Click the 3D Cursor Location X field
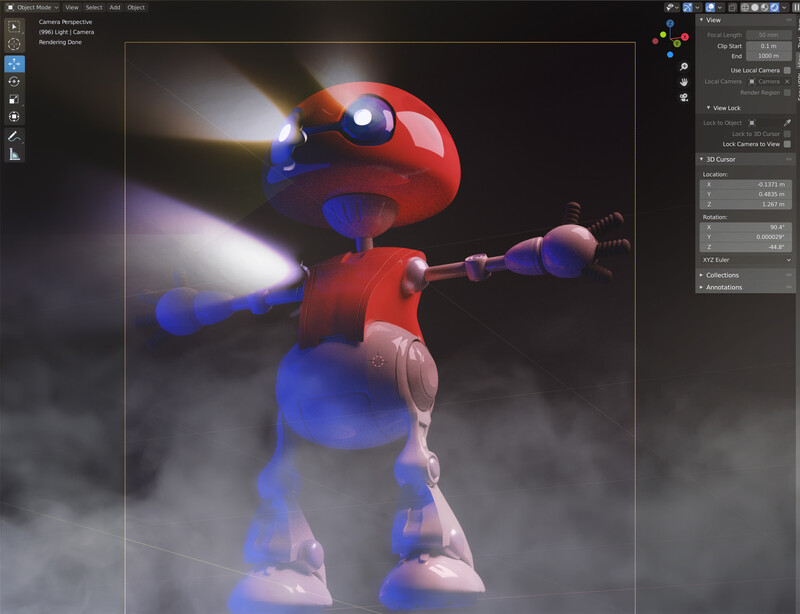The width and height of the screenshot is (800, 614). [746, 184]
